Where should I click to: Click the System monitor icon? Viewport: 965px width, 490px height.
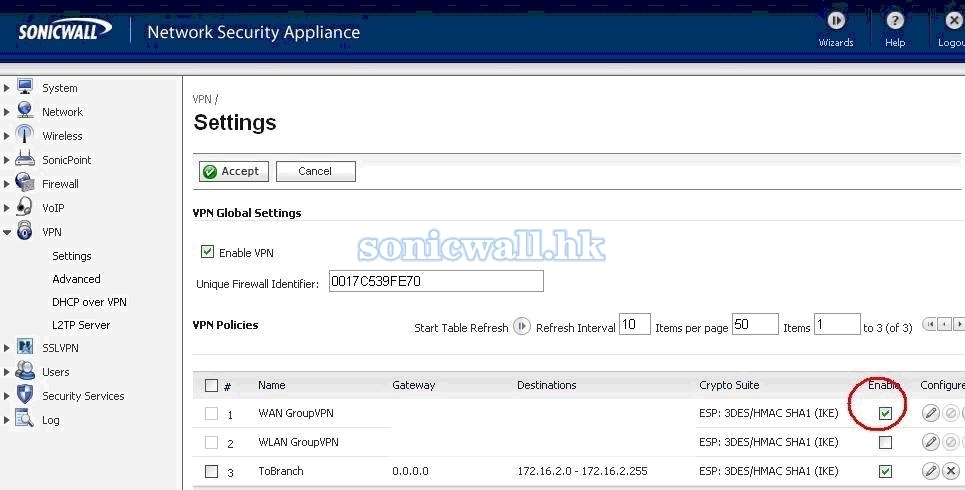pos(25,87)
